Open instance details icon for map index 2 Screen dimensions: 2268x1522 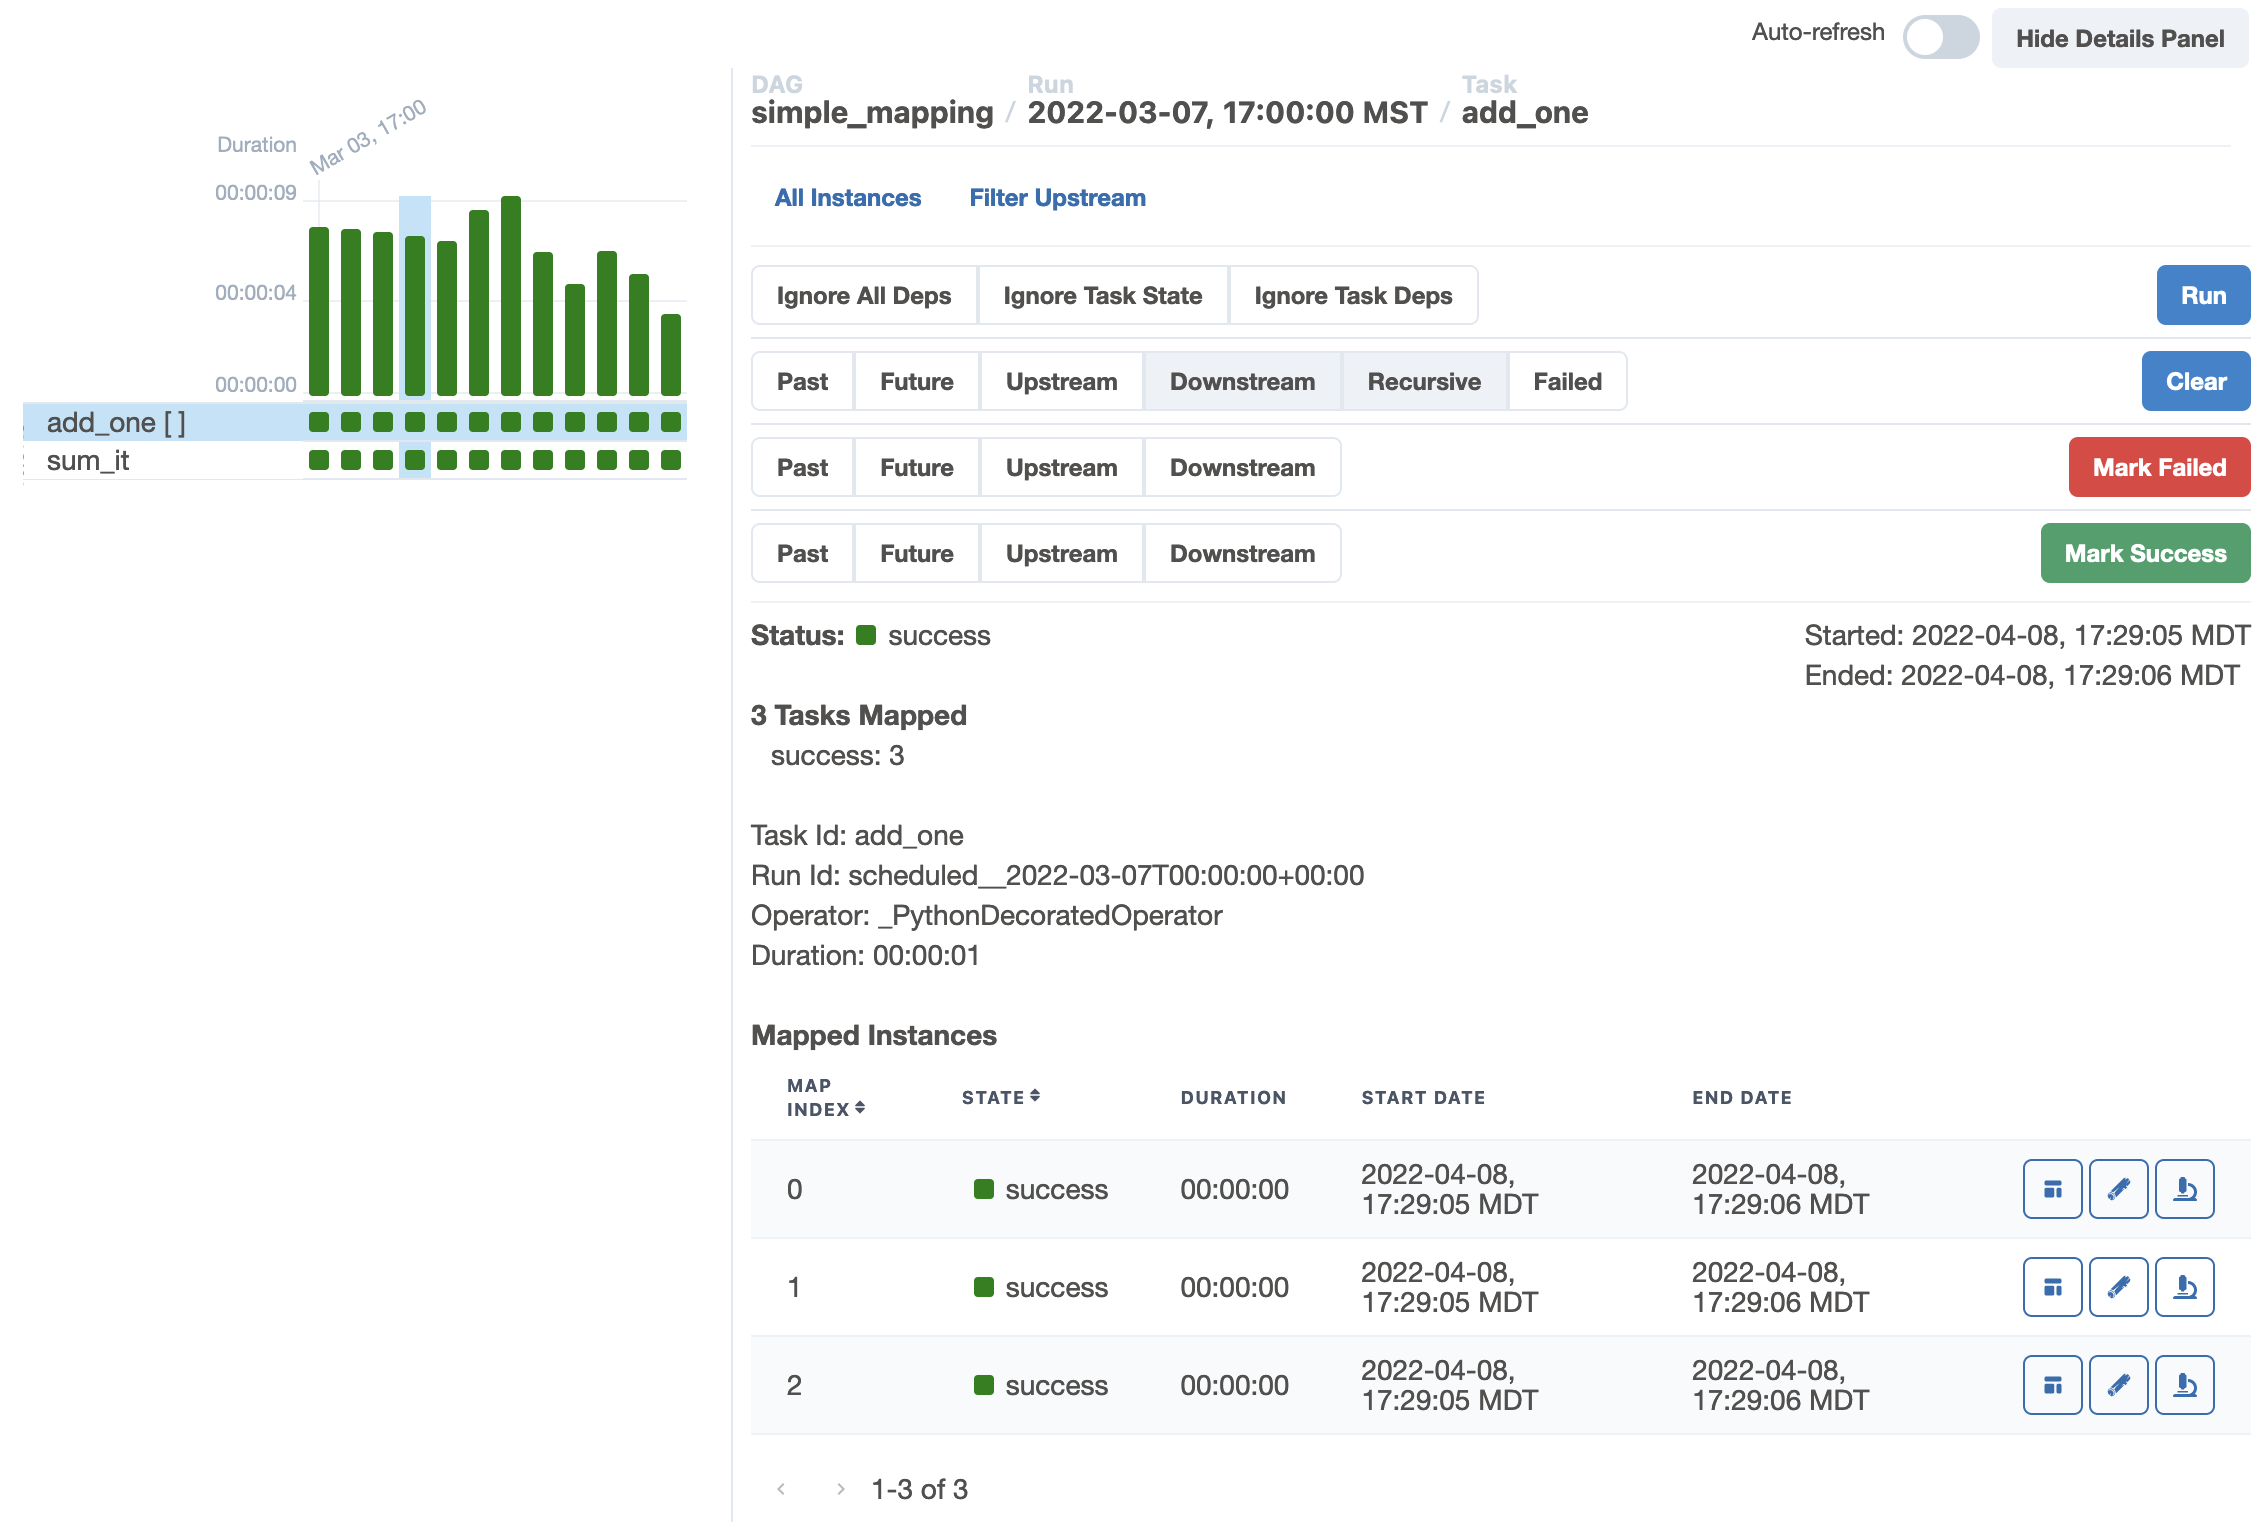[x=2052, y=1385]
